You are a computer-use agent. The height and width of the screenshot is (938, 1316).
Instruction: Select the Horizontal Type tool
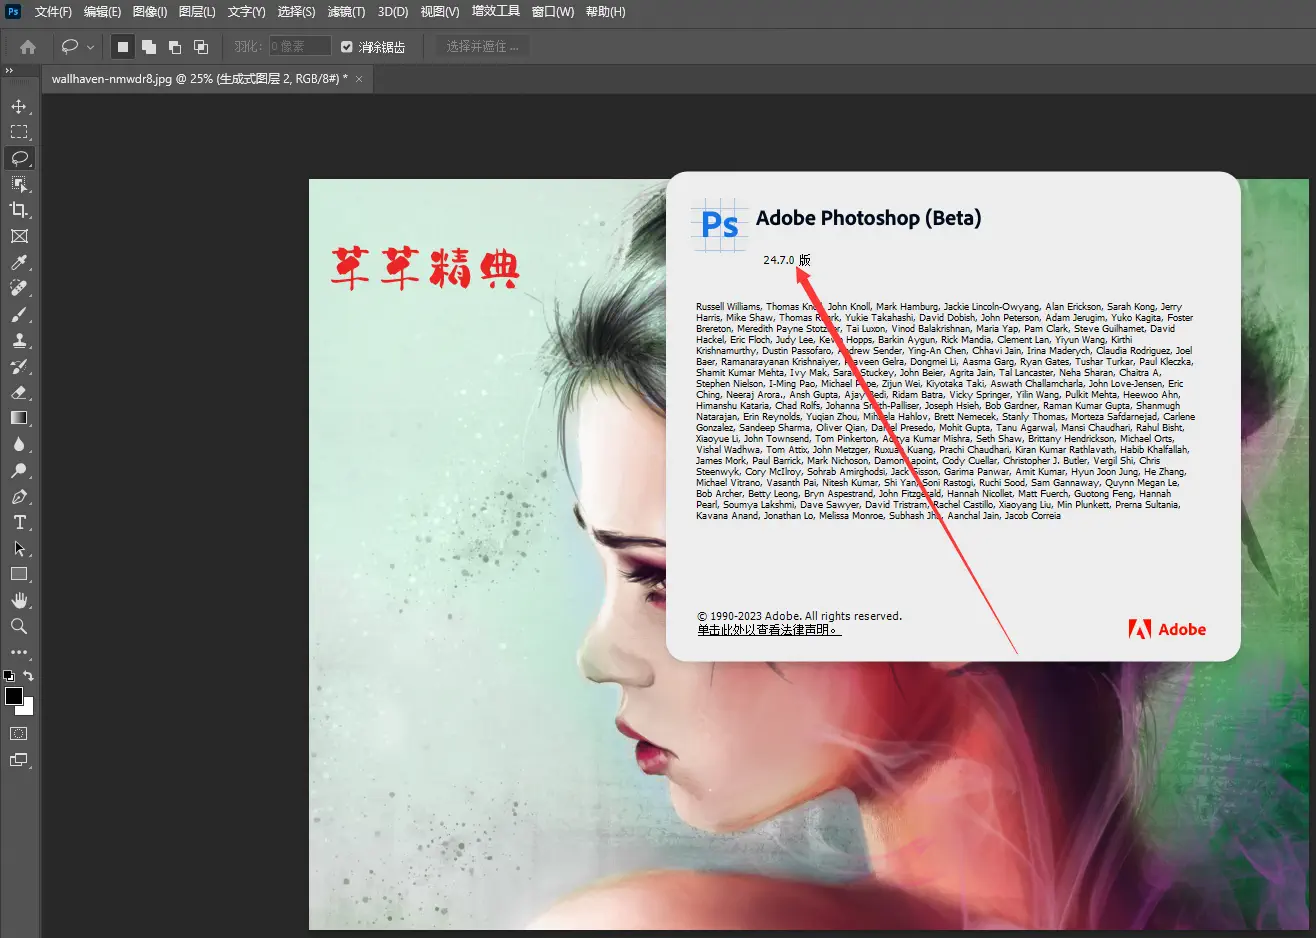[x=19, y=522]
